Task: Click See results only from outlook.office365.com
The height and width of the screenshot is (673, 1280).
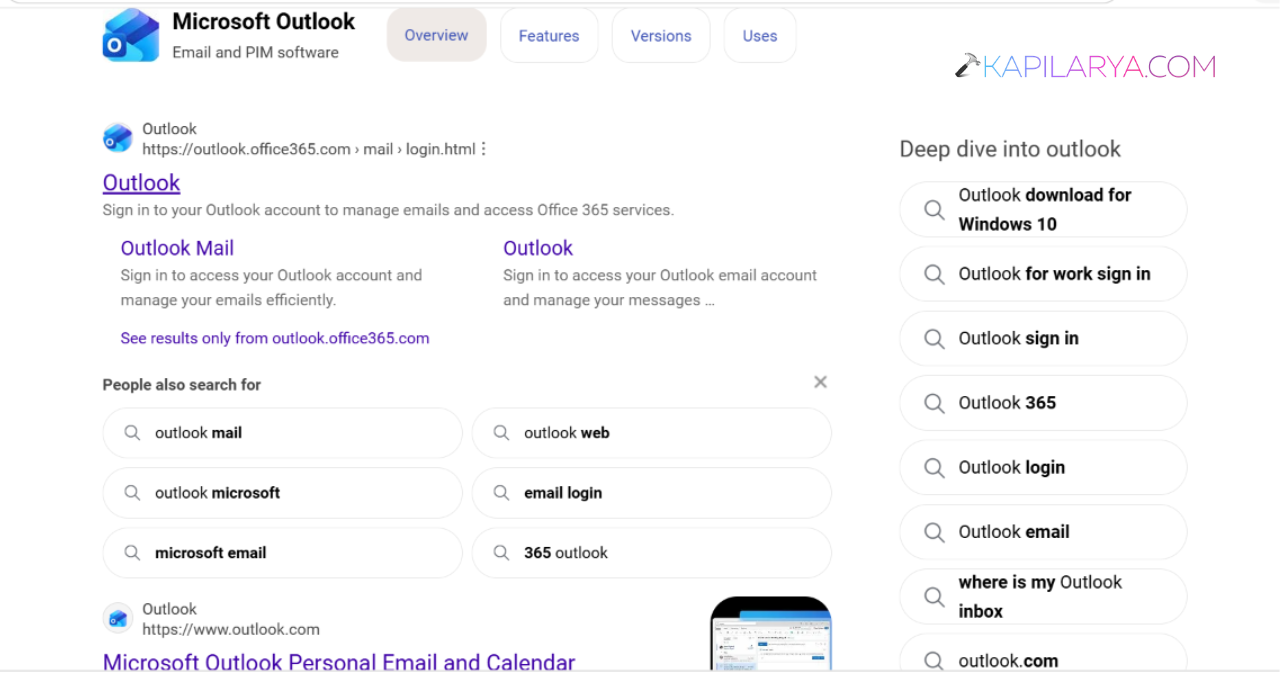Action: click(x=275, y=338)
